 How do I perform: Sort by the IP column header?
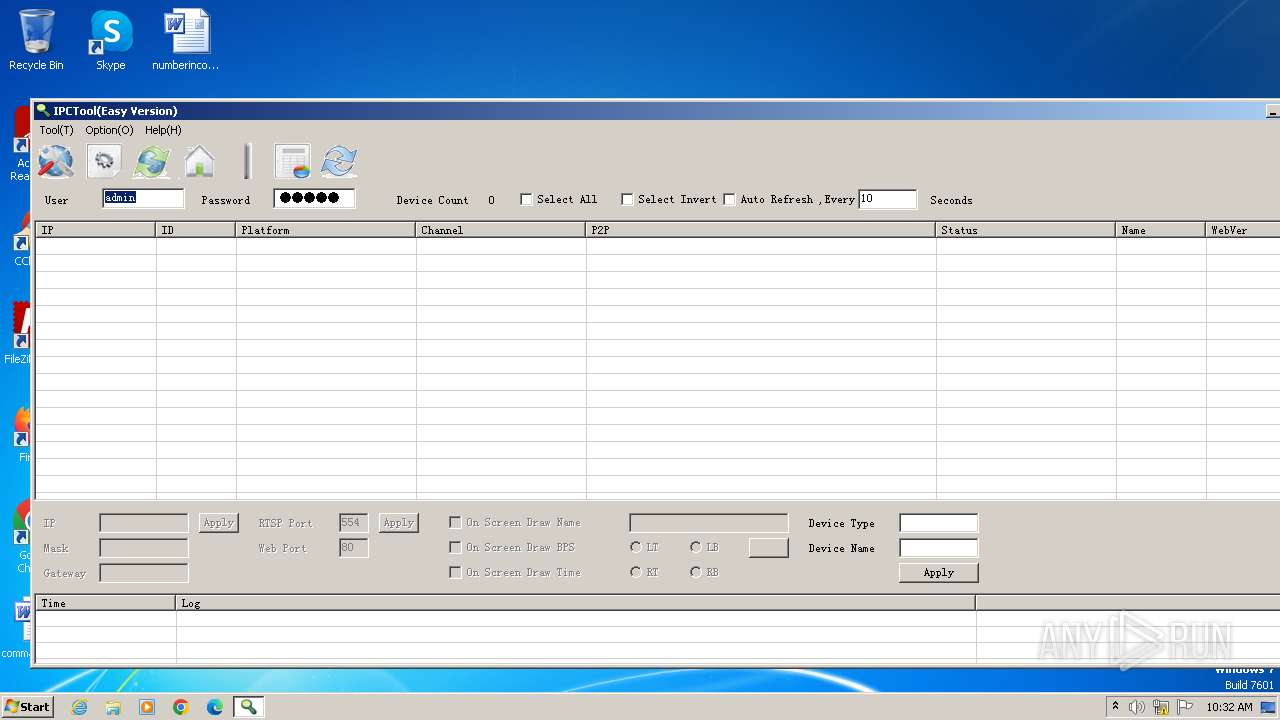pos(96,230)
